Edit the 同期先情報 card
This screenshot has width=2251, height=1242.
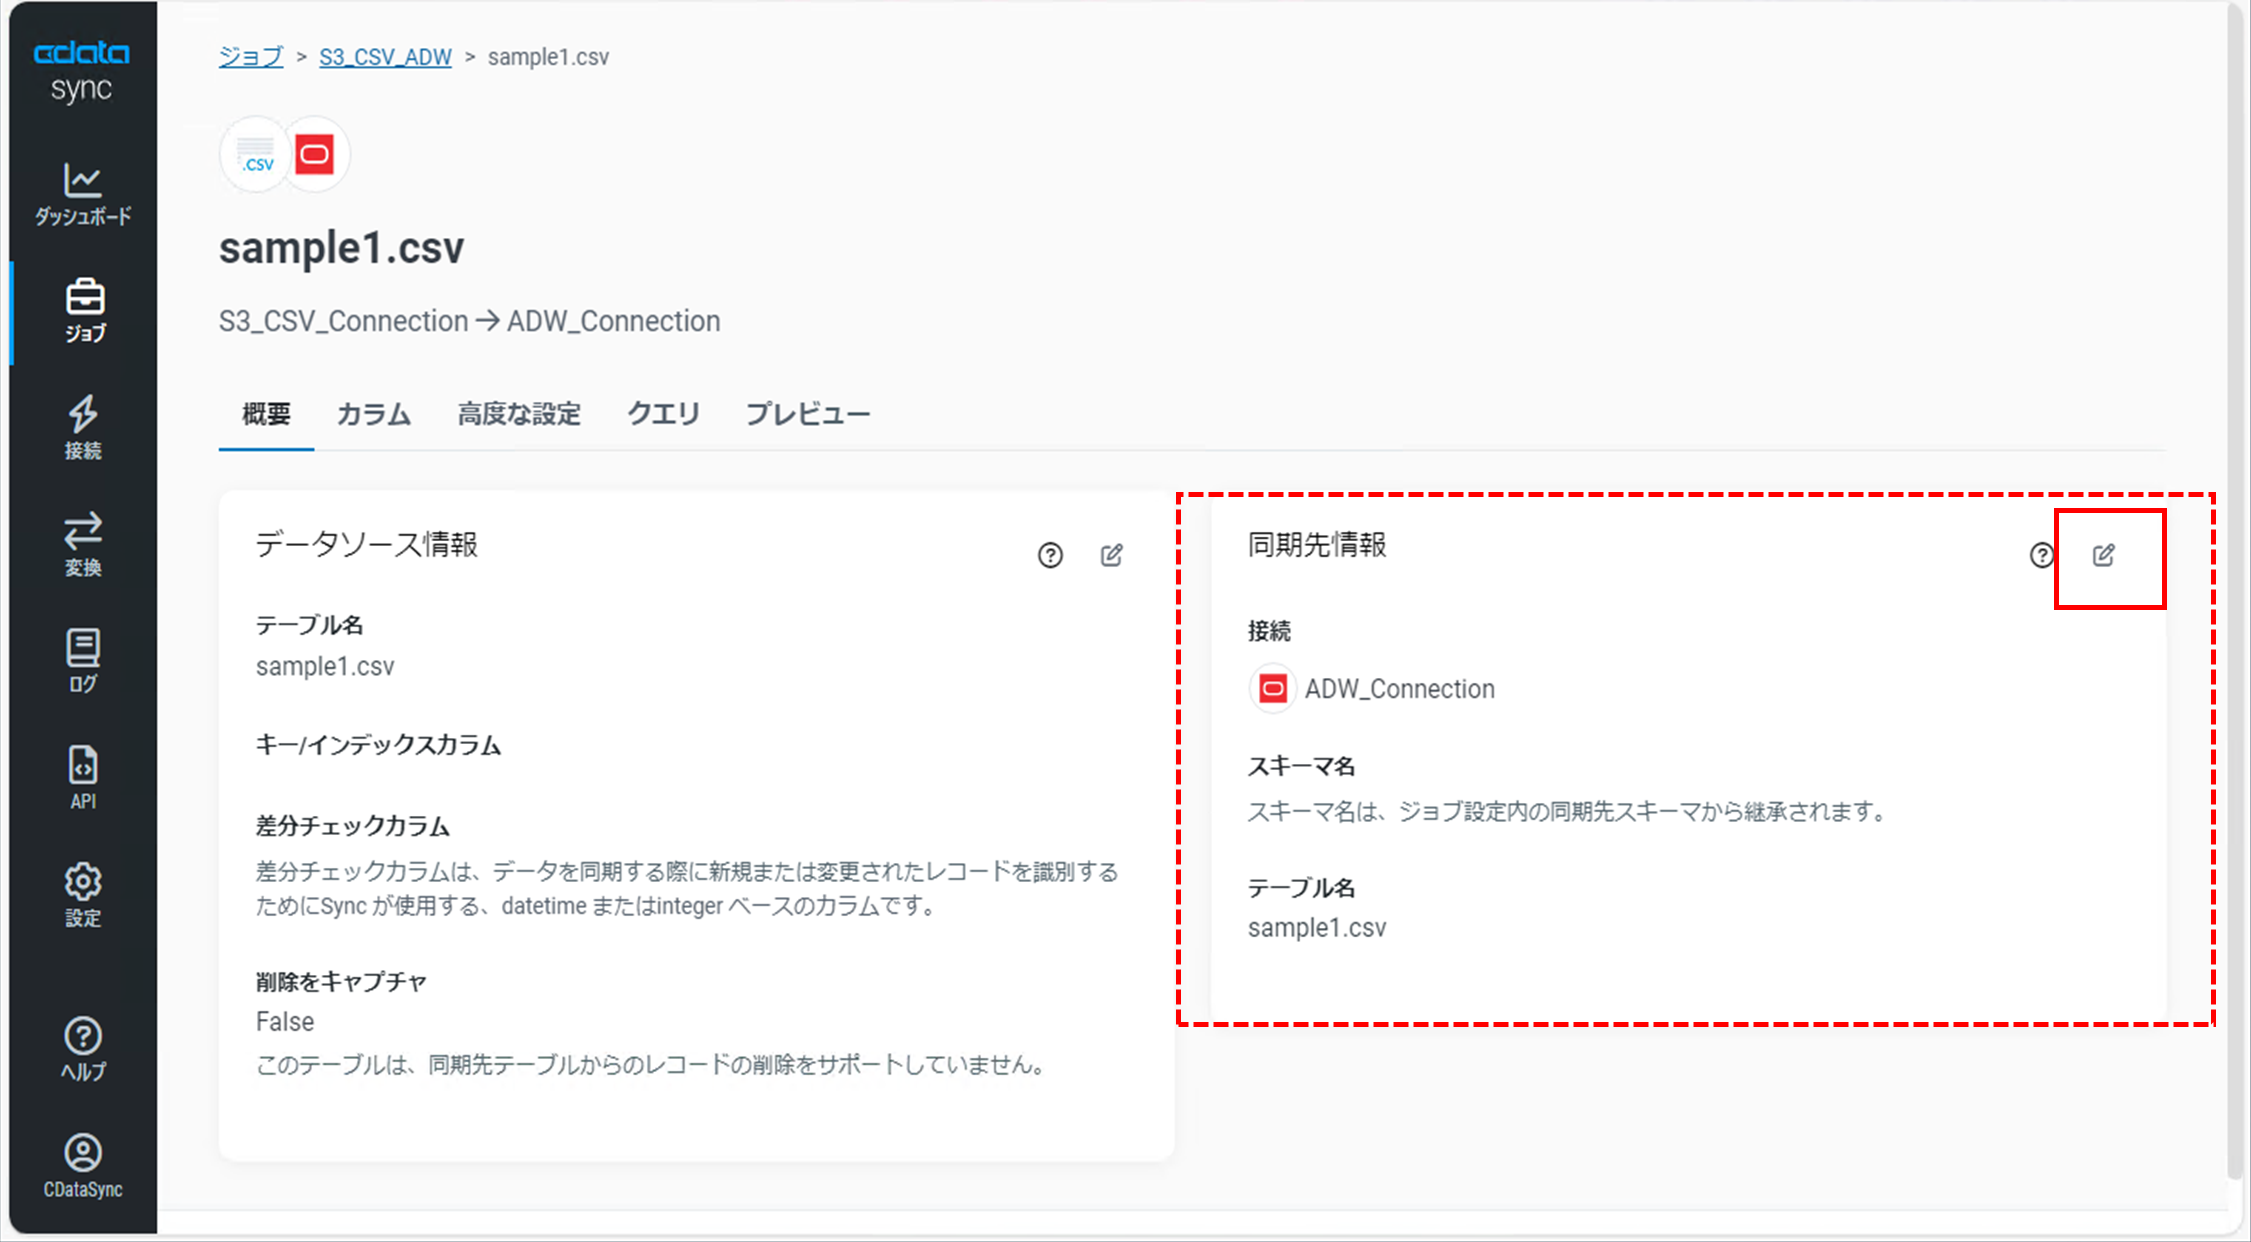tap(2104, 555)
